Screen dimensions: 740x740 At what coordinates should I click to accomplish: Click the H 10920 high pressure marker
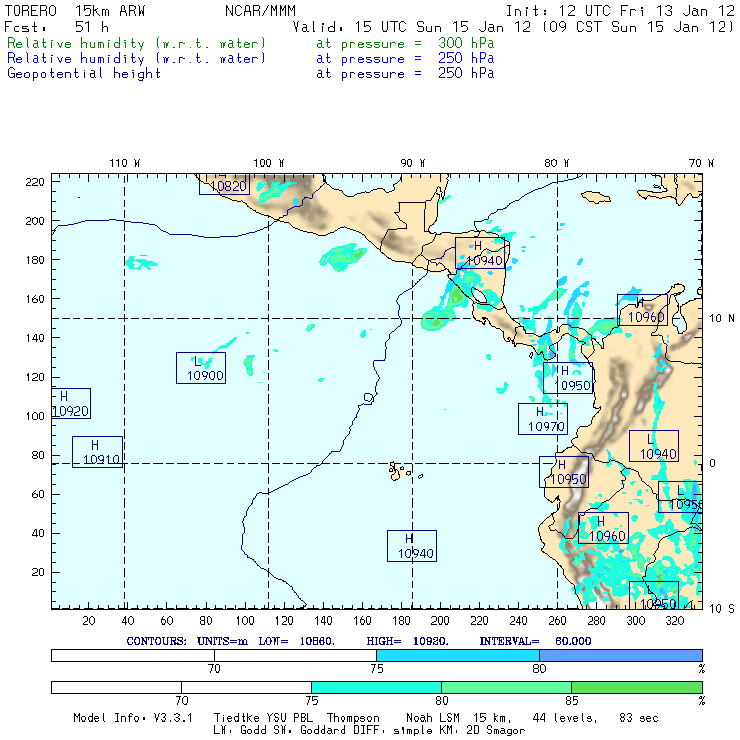point(71,403)
